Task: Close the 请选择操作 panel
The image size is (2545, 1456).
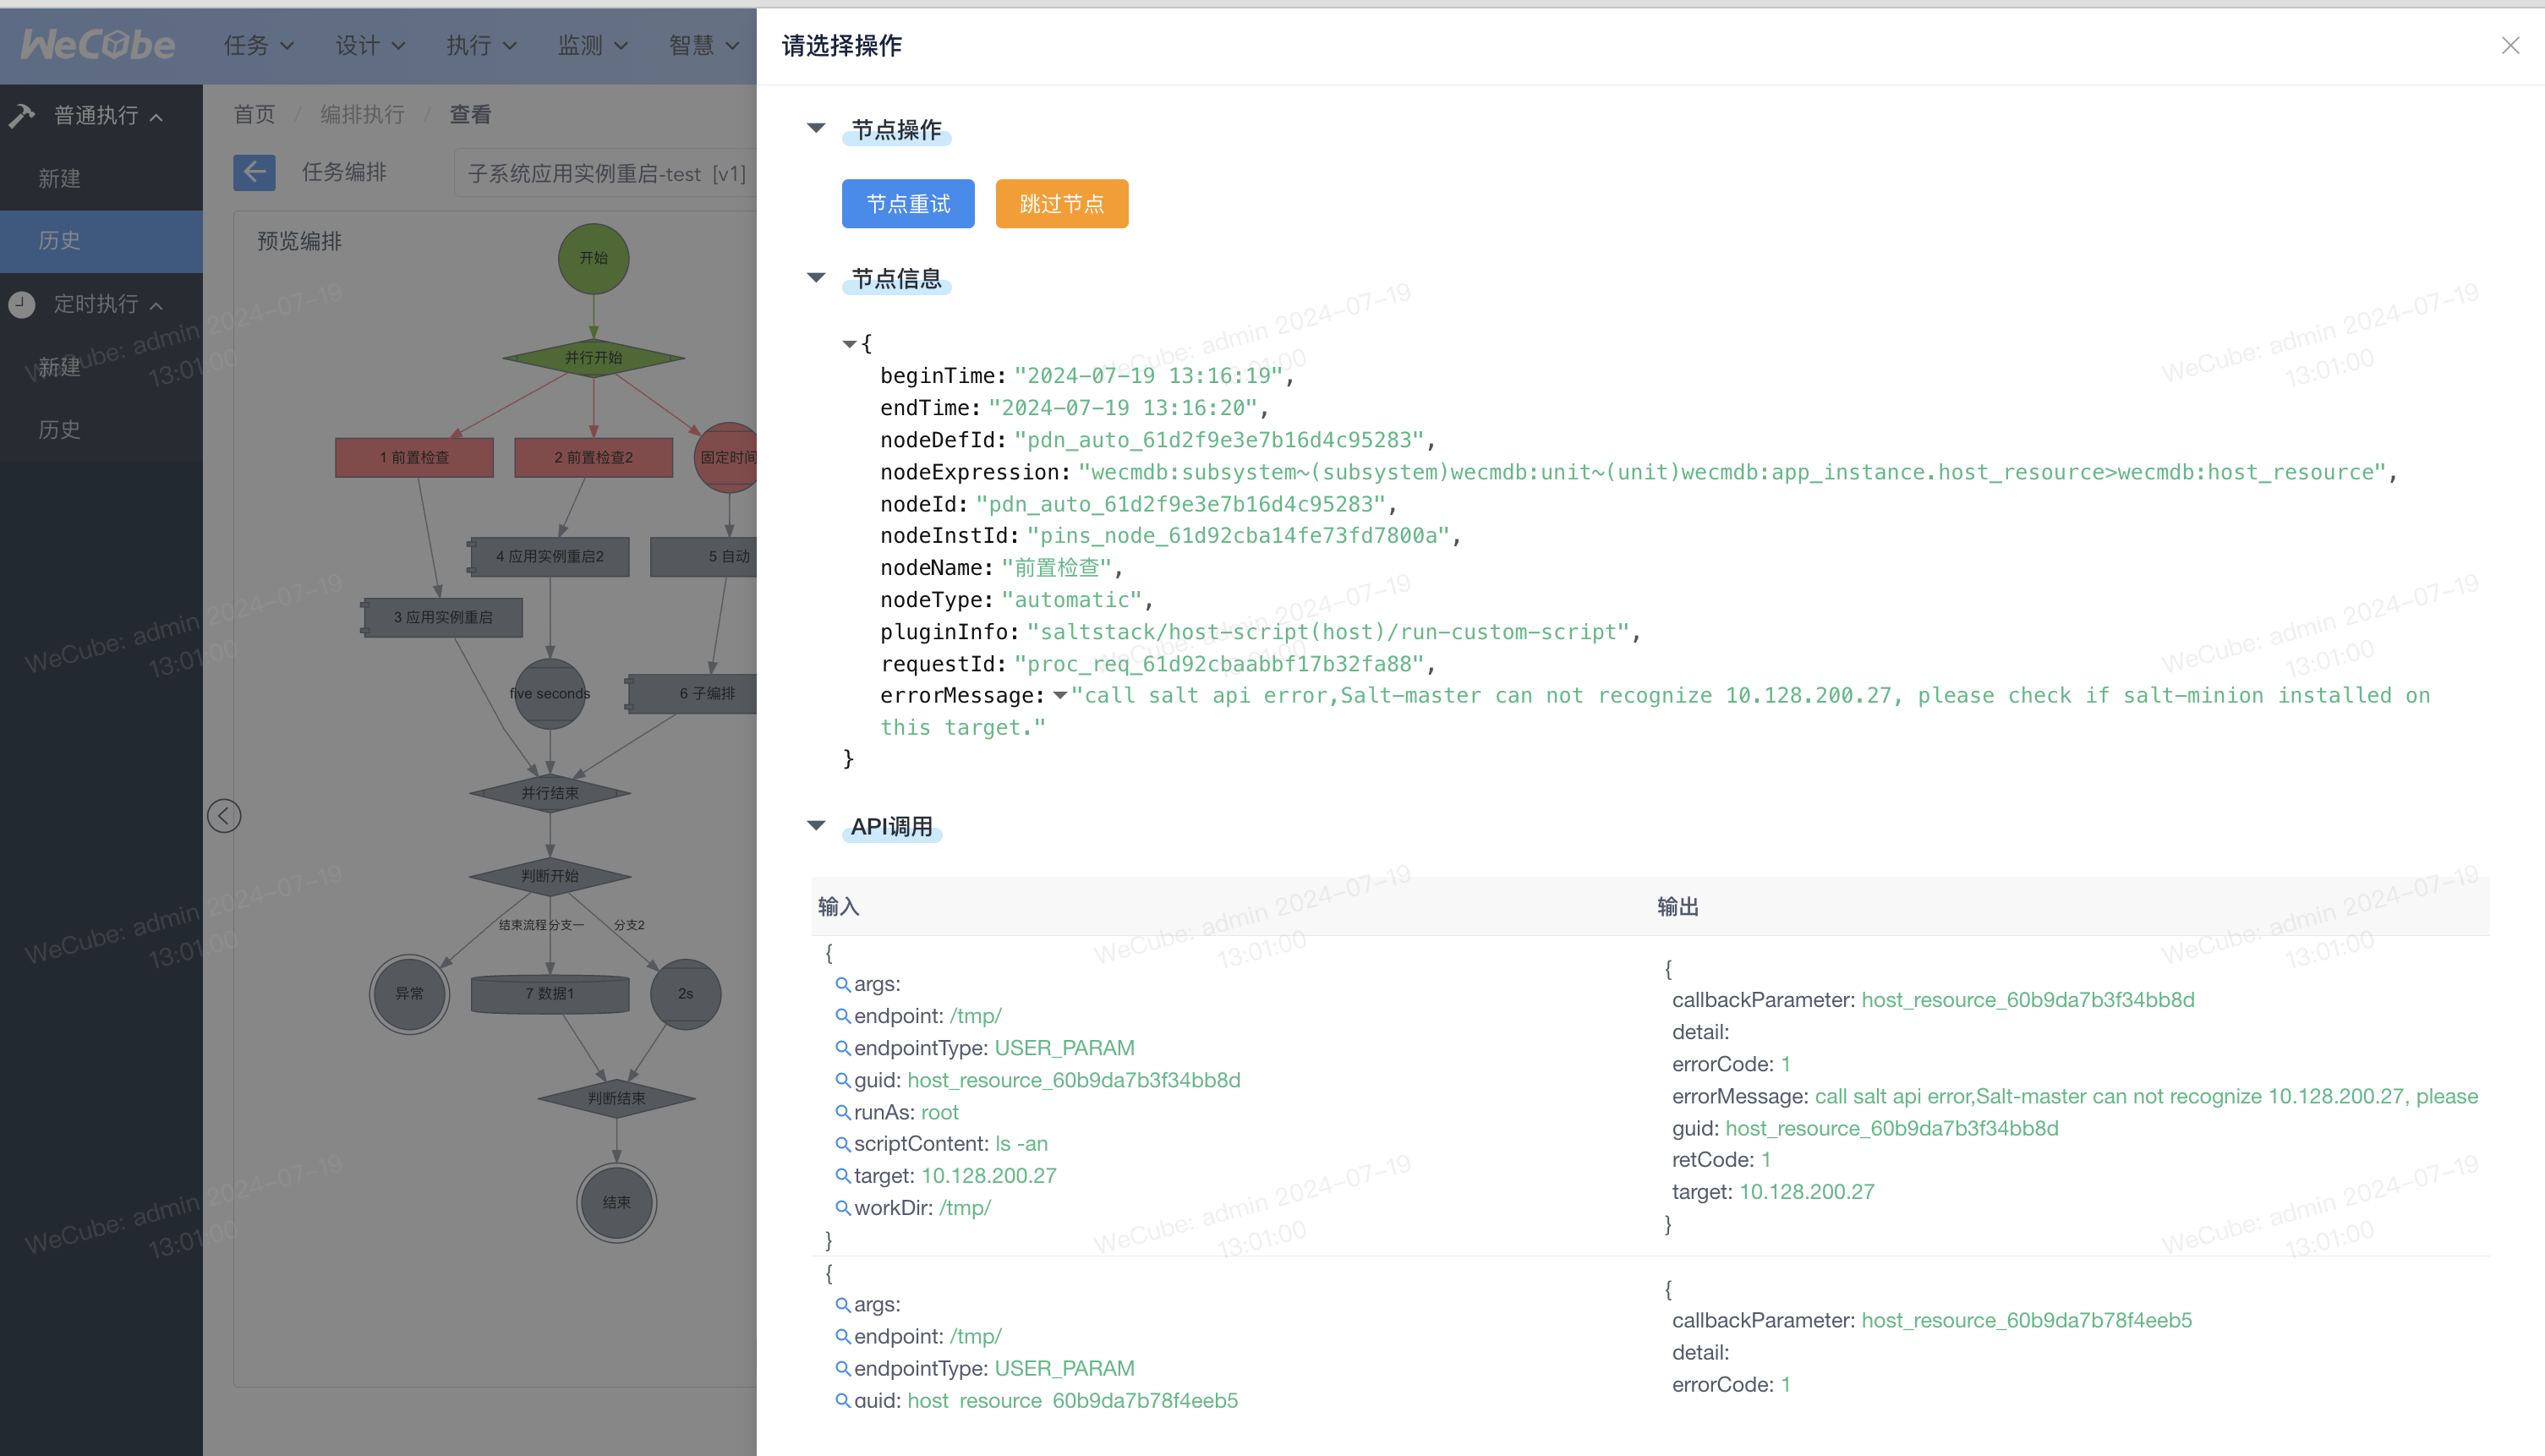Action: [2510, 45]
